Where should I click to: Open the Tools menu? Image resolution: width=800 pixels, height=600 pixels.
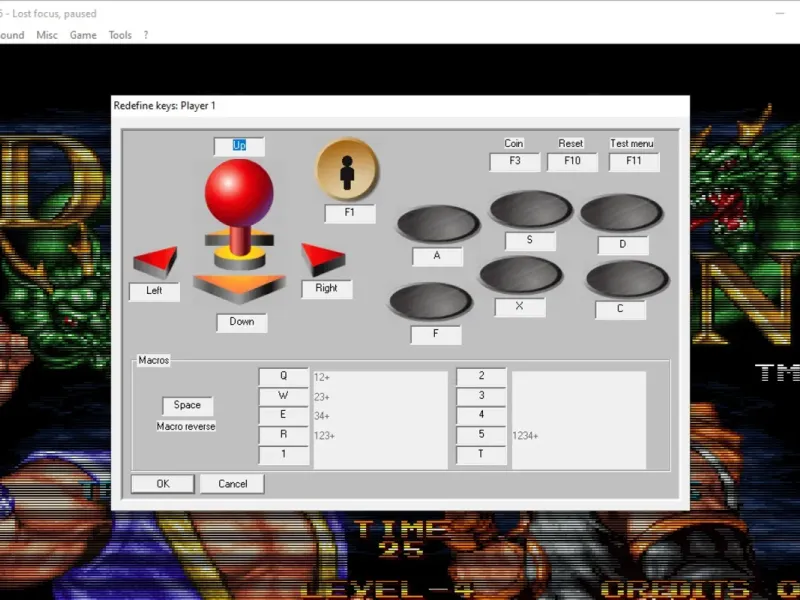pos(120,35)
